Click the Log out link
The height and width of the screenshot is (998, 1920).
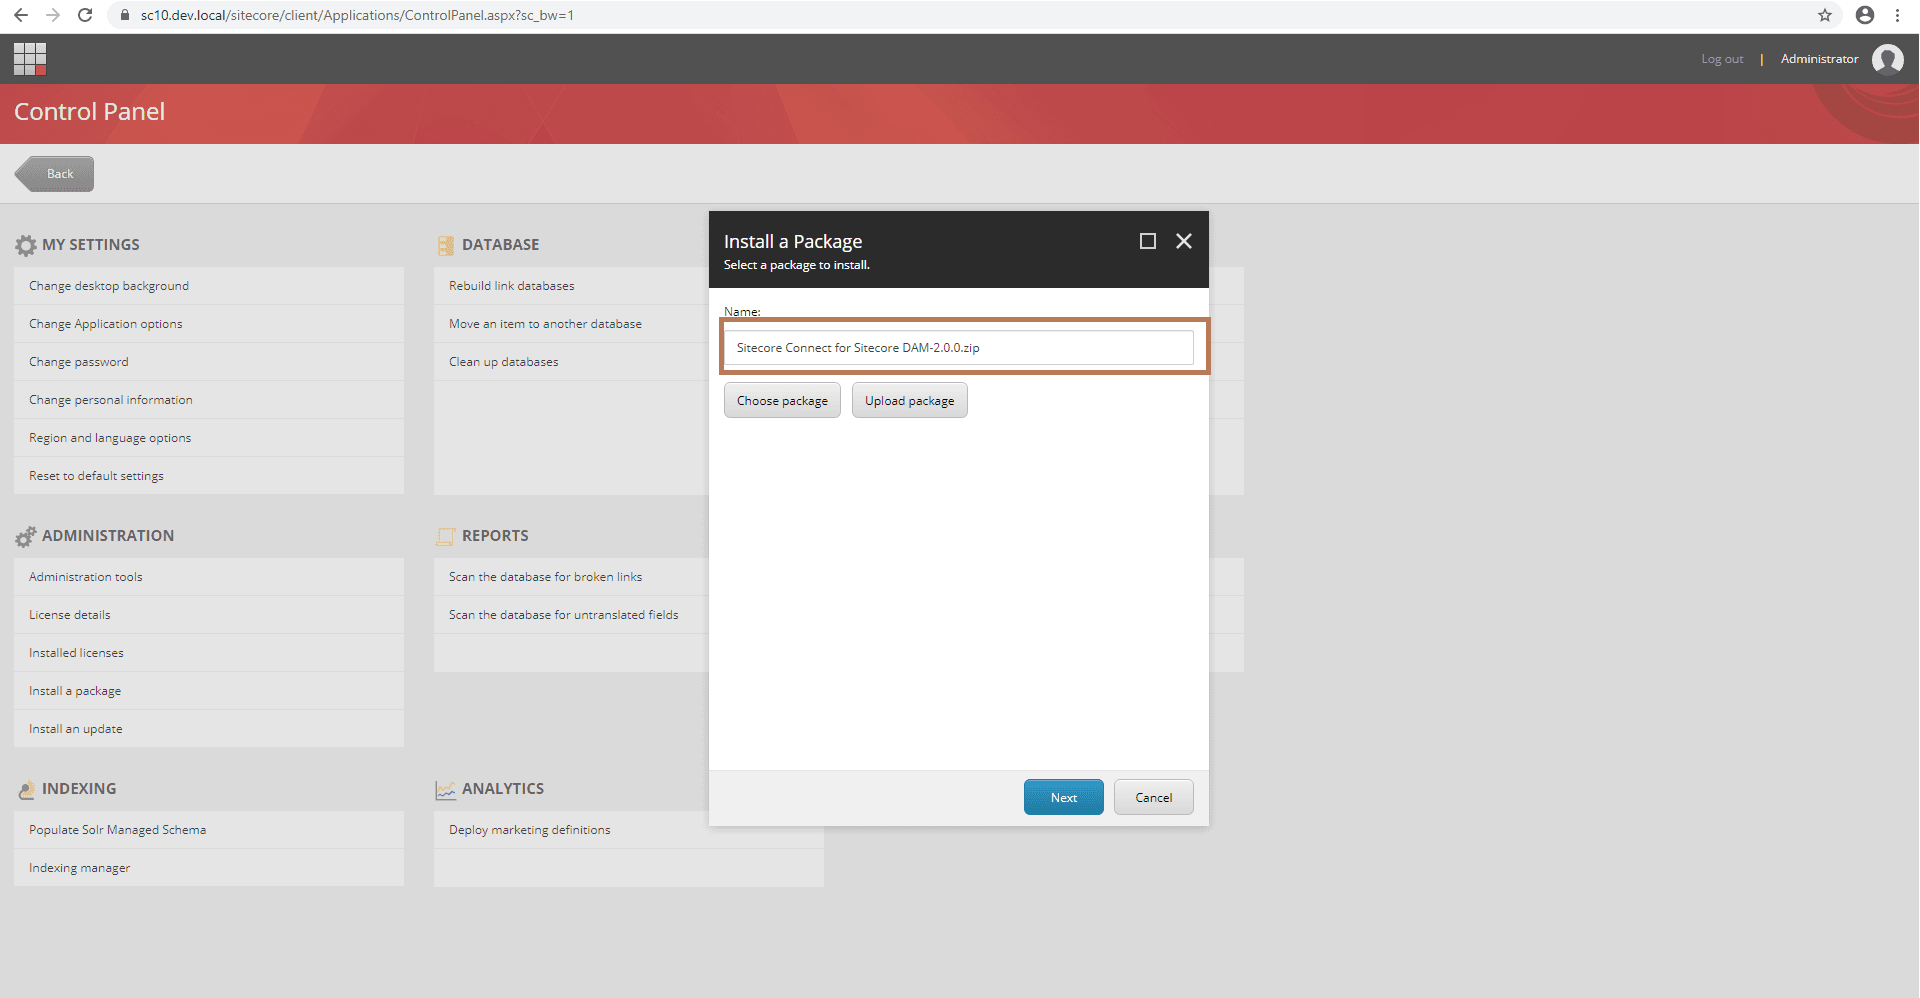1722,59
